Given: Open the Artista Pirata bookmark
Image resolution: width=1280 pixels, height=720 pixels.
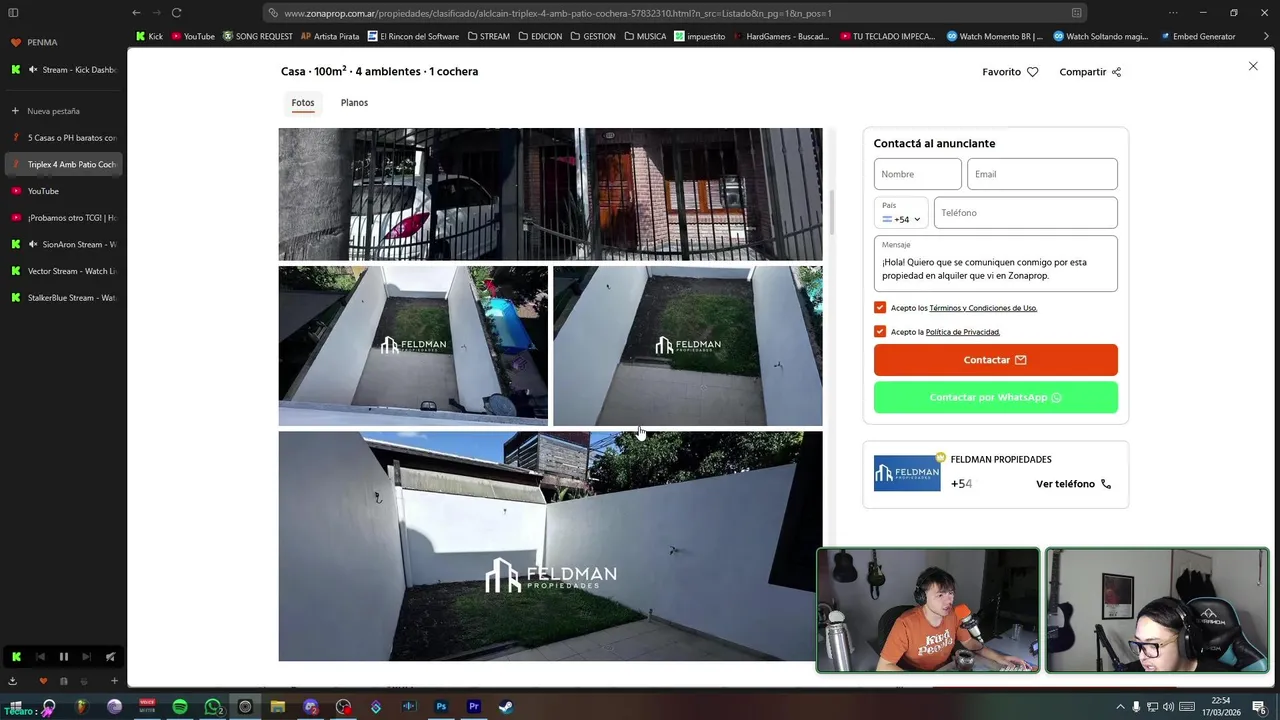Looking at the screenshot, I should [330, 36].
